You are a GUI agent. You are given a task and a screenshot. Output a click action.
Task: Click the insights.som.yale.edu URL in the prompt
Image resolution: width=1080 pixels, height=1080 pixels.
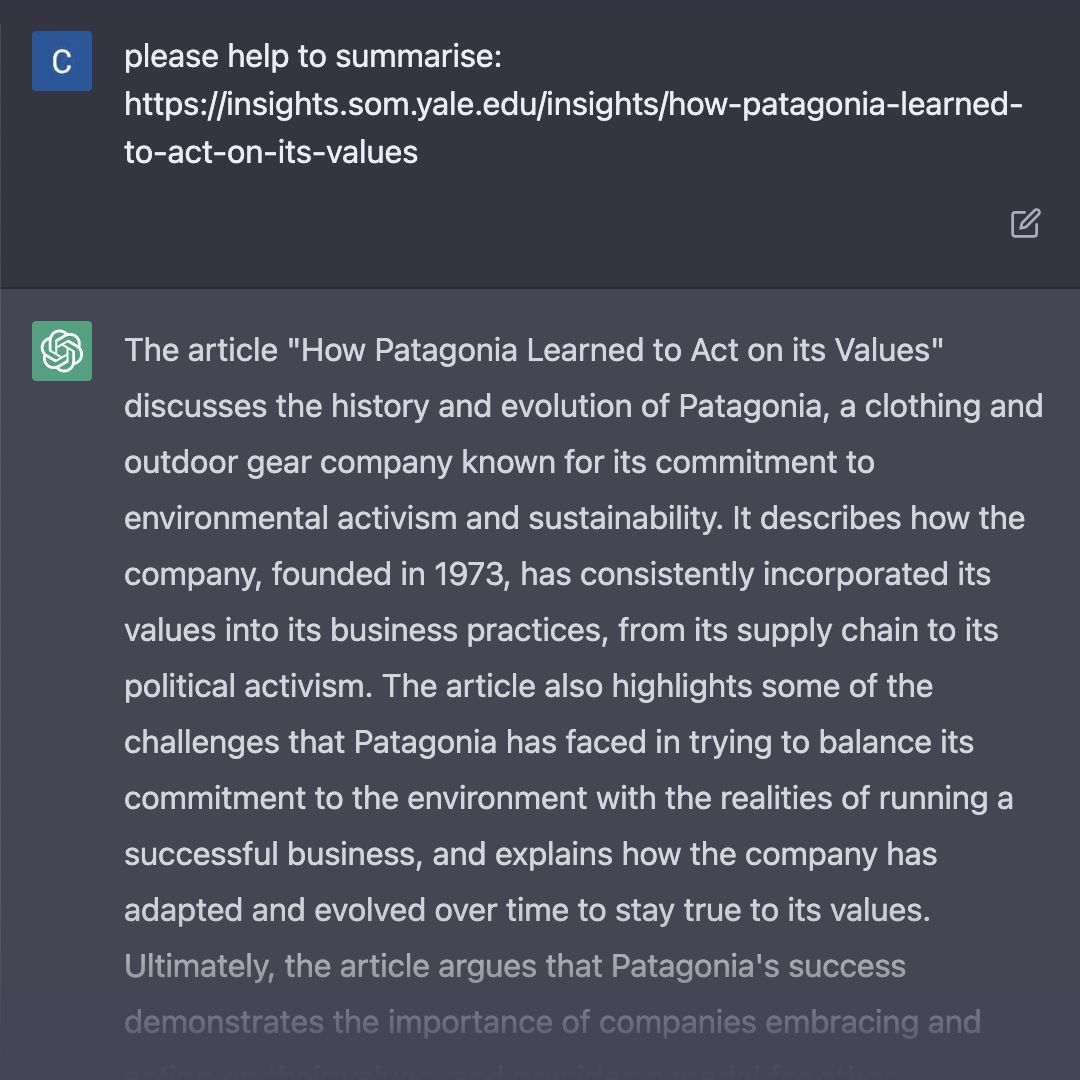(x=573, y=105)
